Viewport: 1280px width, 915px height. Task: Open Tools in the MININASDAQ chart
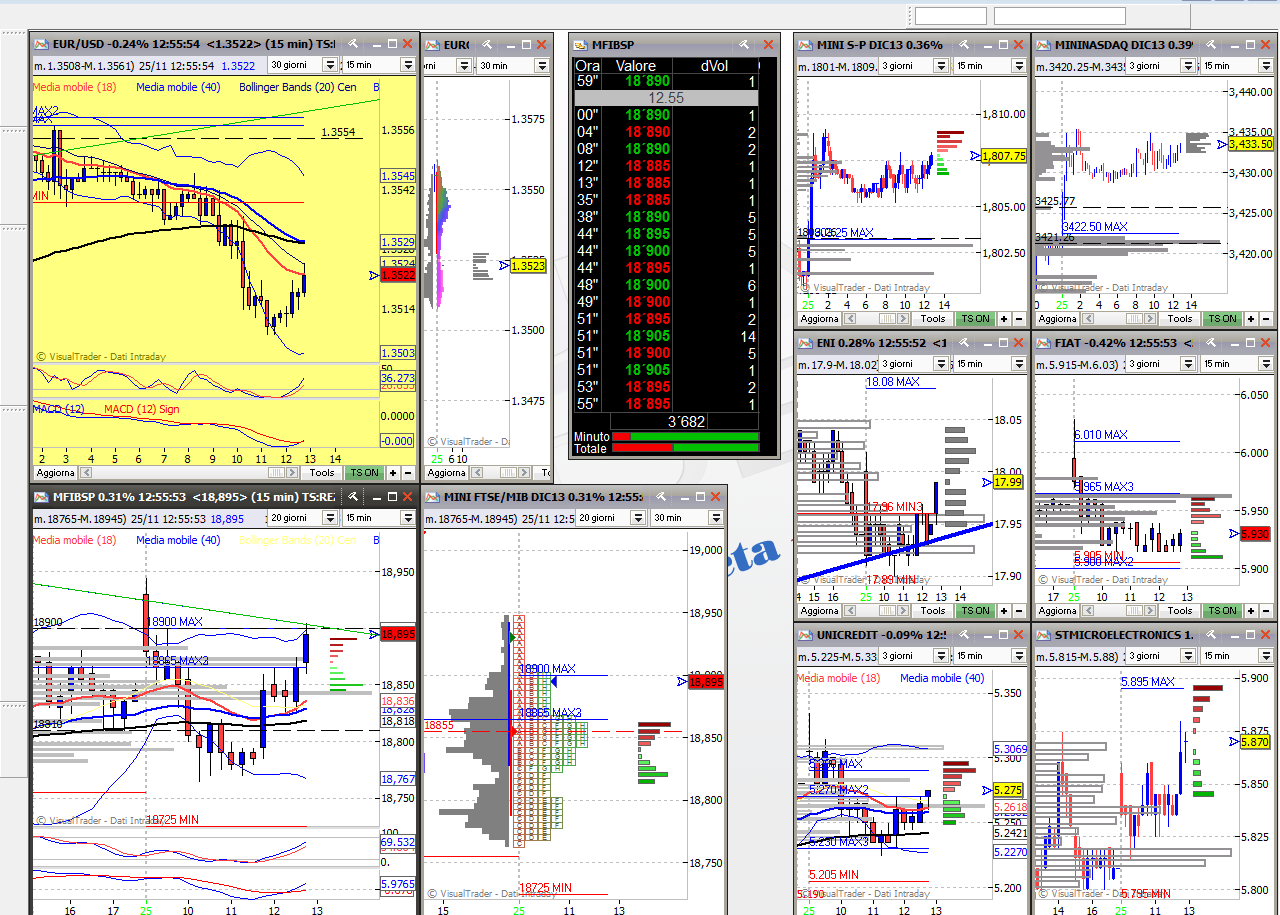[1180, 319]
